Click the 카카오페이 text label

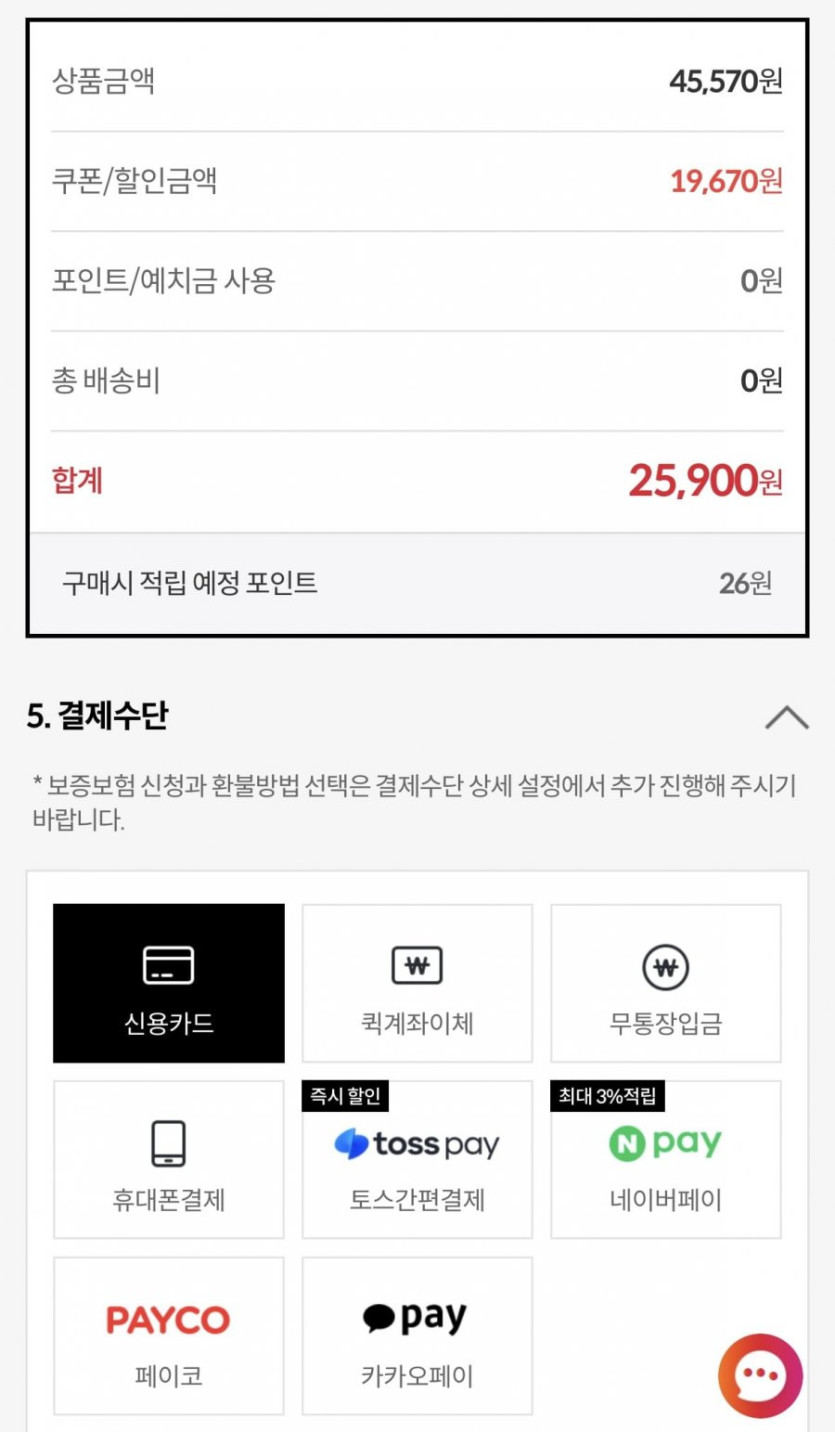click(417, 1376)
